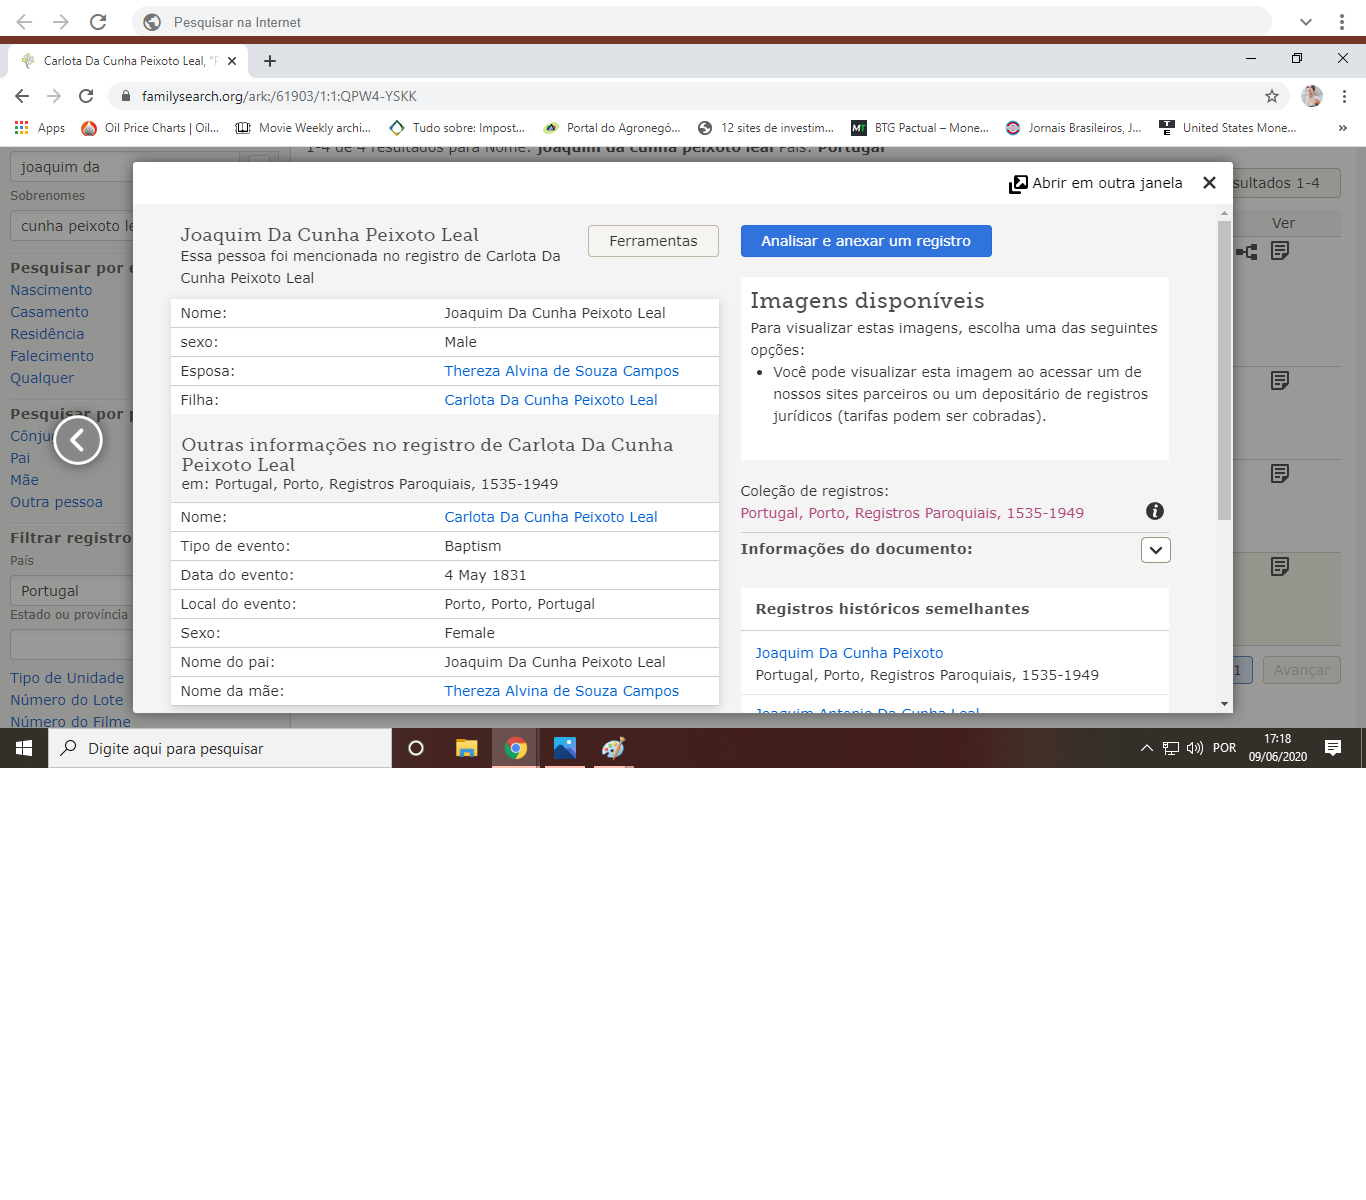1366x1200 pixels.
Task: Close the record details dialog
Action: (1209, 183)
